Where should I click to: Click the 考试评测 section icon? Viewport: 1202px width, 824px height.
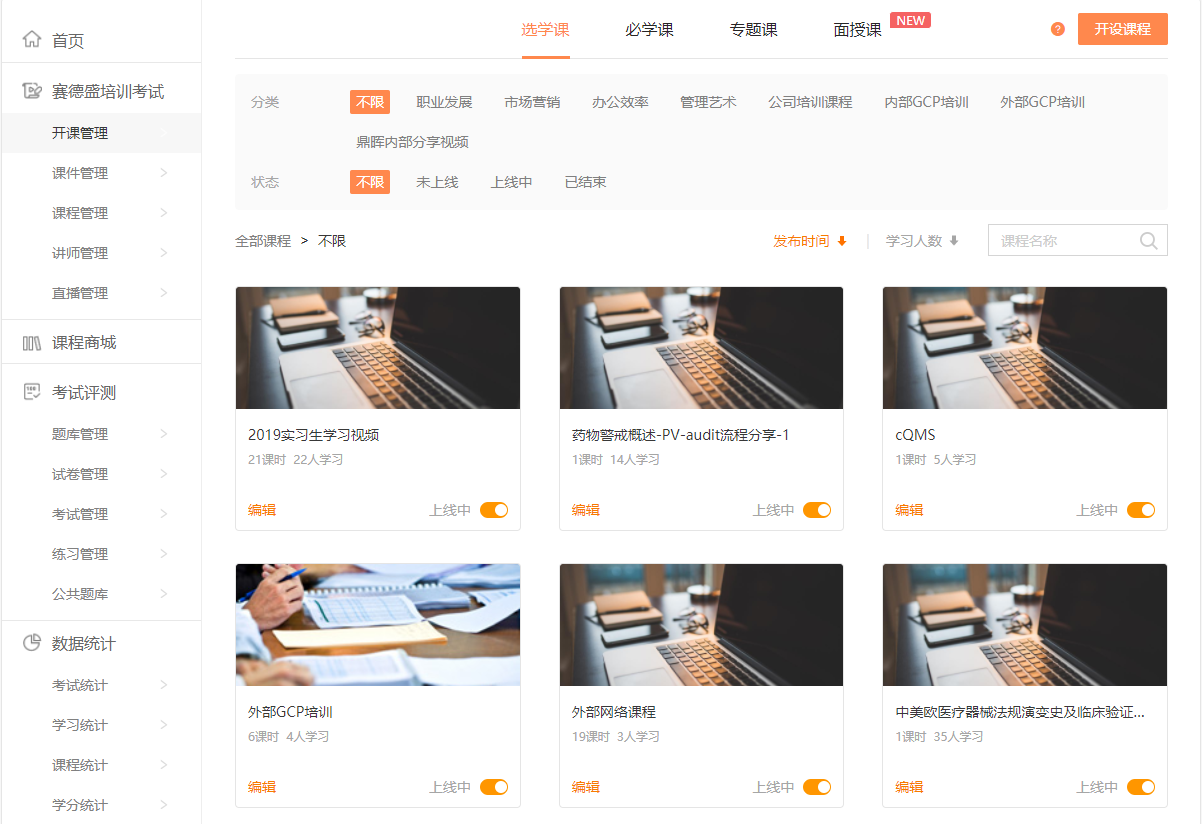(x=32, y=392)
